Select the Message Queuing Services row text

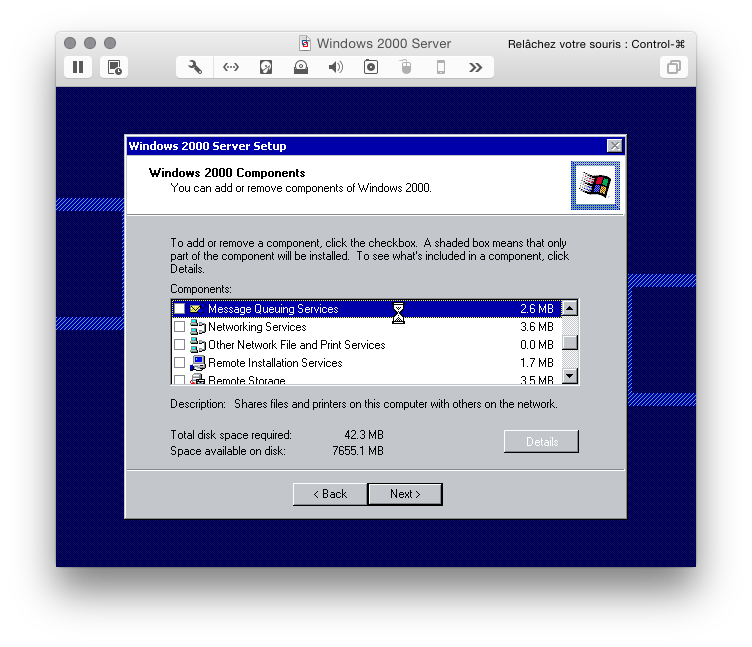pyautogui.click(x=273, y=309)
